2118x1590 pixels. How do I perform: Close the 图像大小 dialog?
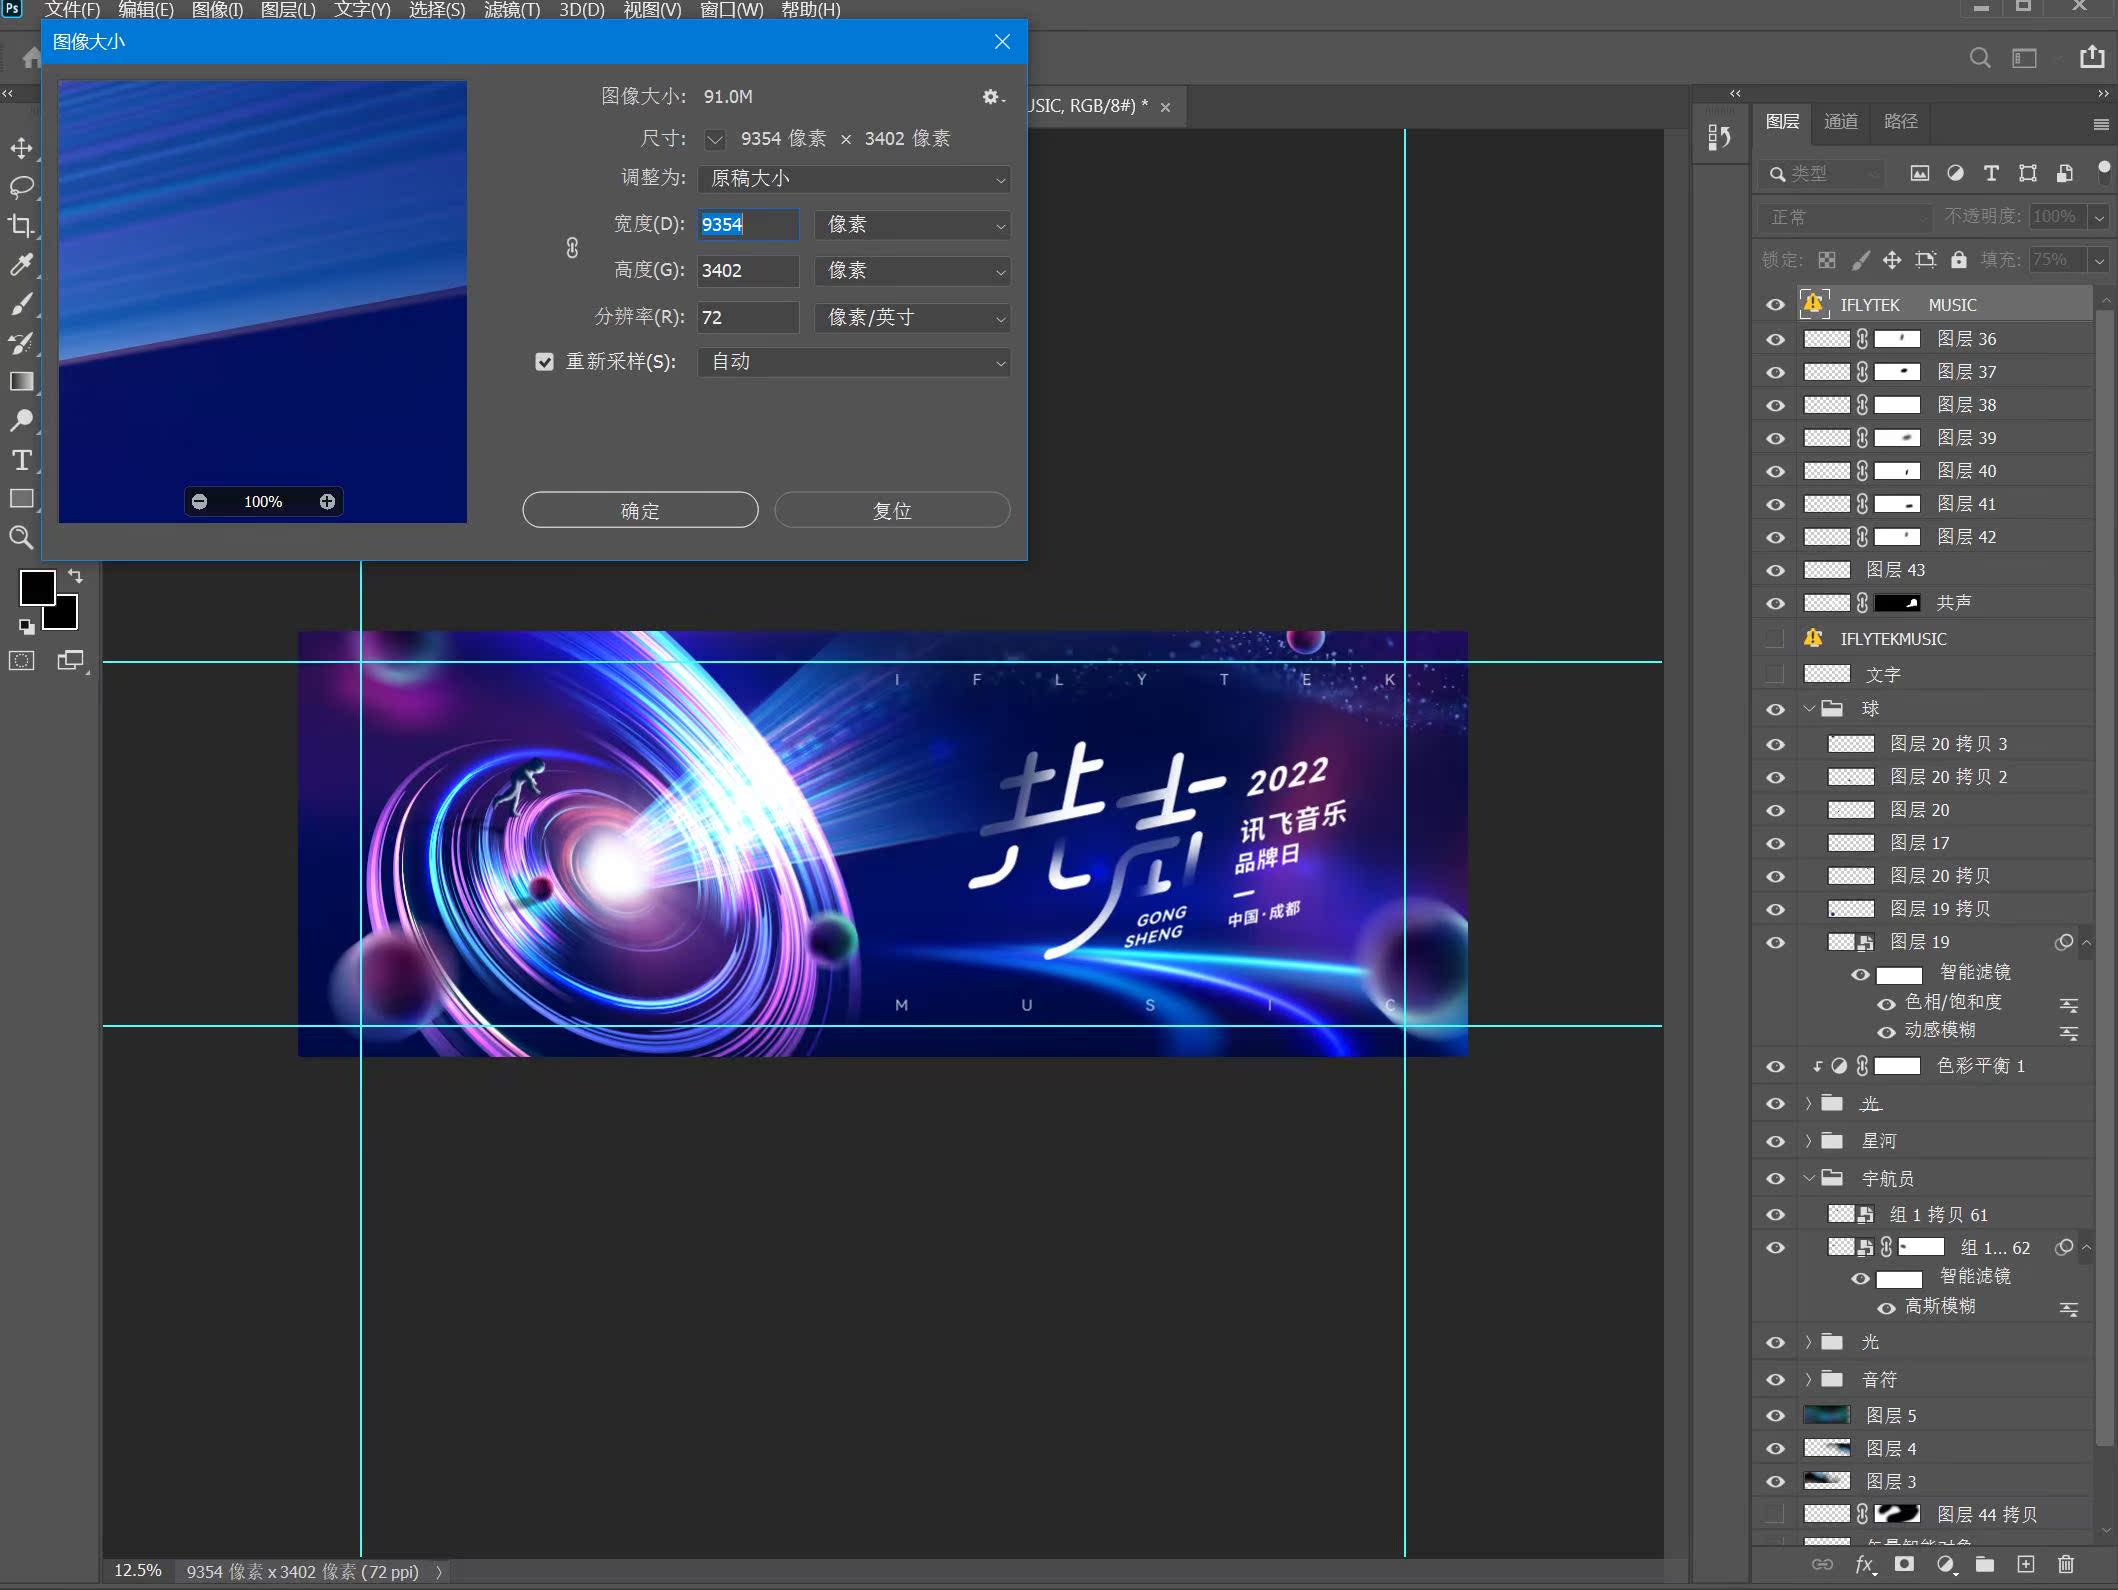(x=1002, y=42)
